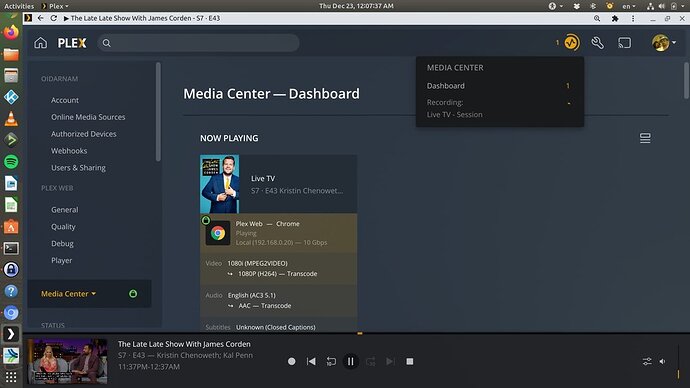Select Recording entry in Media Center popup
Viewport: 690px width, 388px height.
click(x=500, y=108)
